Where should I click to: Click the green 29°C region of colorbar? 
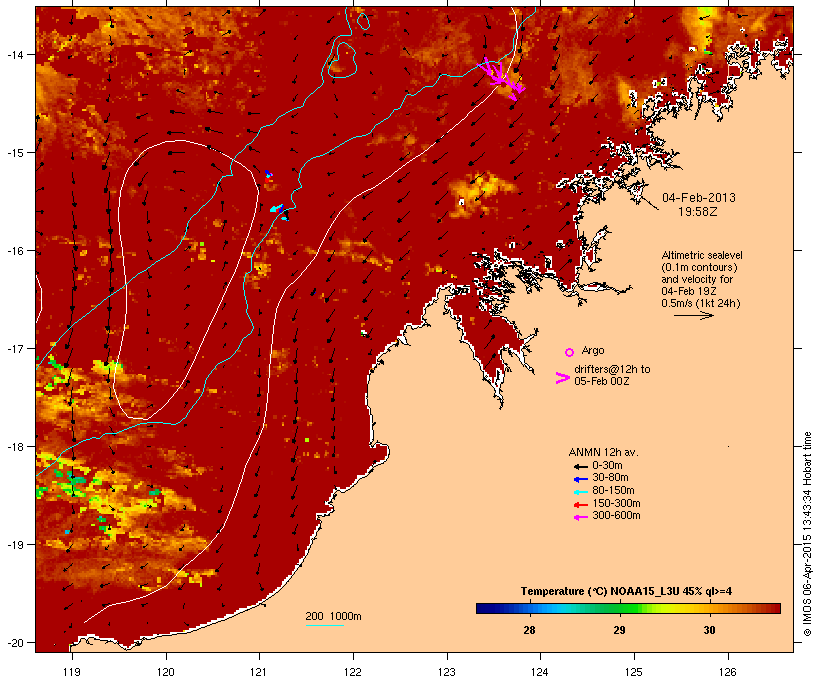click(x=620, y=608)
